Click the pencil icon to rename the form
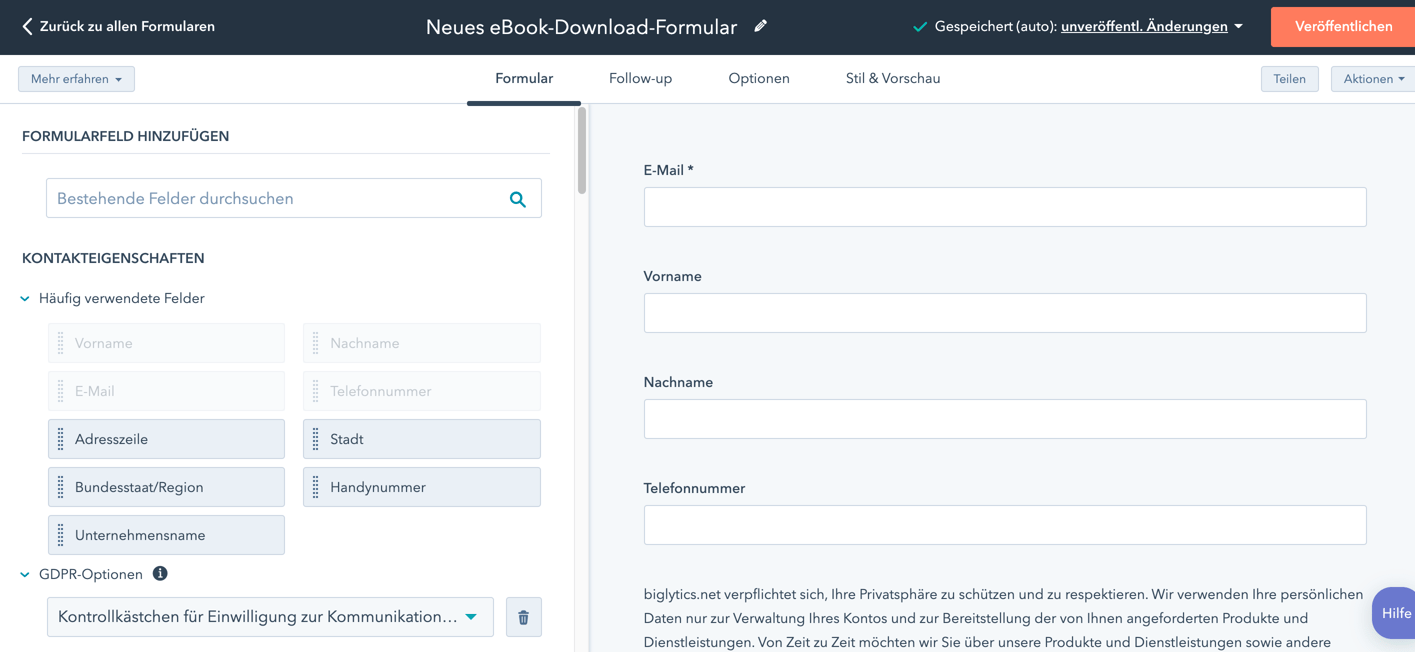The image size is (1415, 652). click(760, 26)
